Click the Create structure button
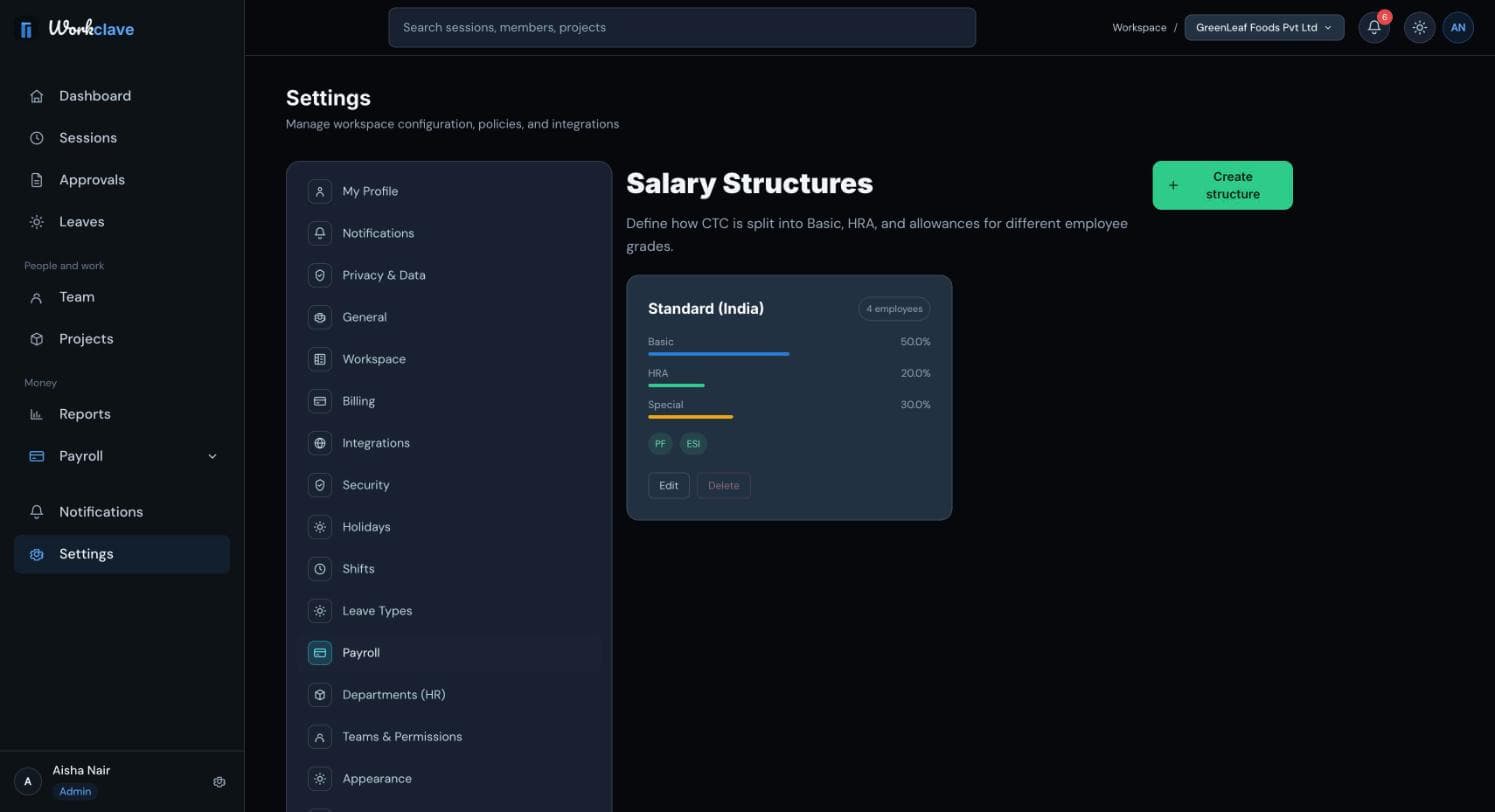The height and width of the screenshot is (812, 1495). [x=1222, y=185]
